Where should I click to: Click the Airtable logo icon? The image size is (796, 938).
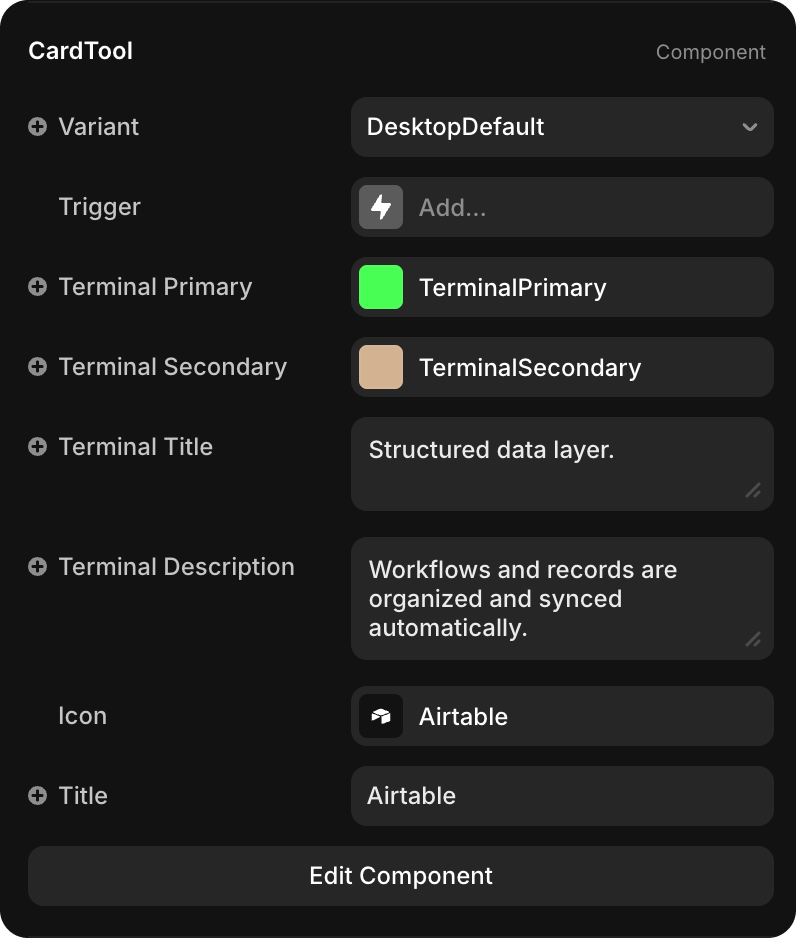pos(381,716)
